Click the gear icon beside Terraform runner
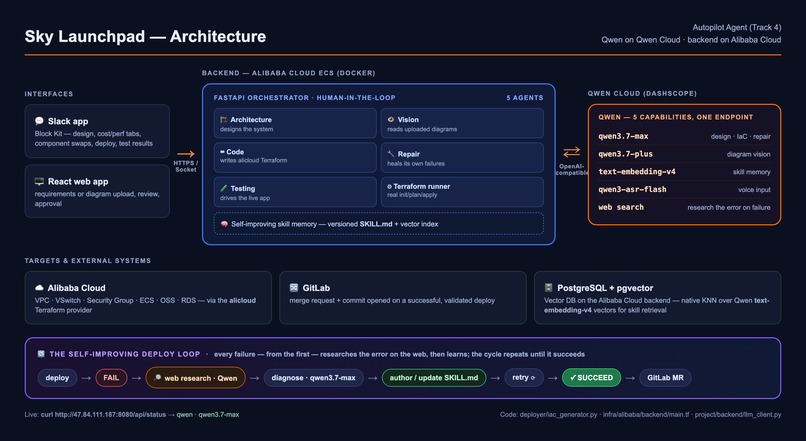Image resolution: width=806 pixels, height=441 pixels. [390, 187]
